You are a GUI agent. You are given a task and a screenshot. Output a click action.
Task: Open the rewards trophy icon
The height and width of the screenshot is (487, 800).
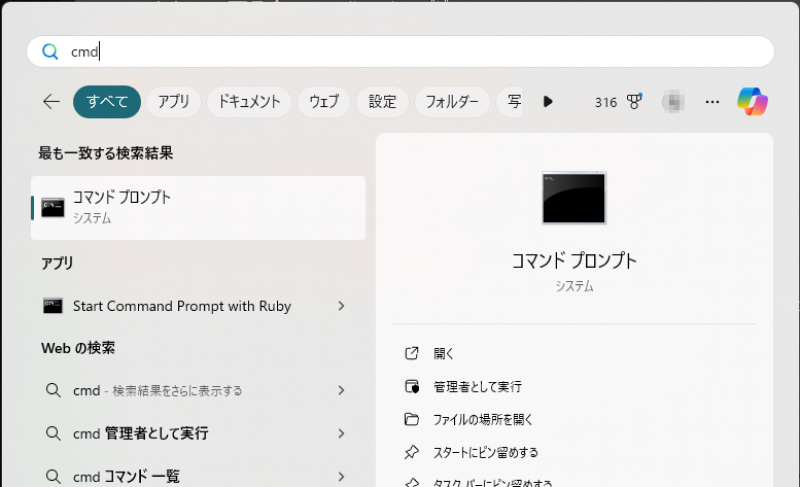tap(634, 102)
